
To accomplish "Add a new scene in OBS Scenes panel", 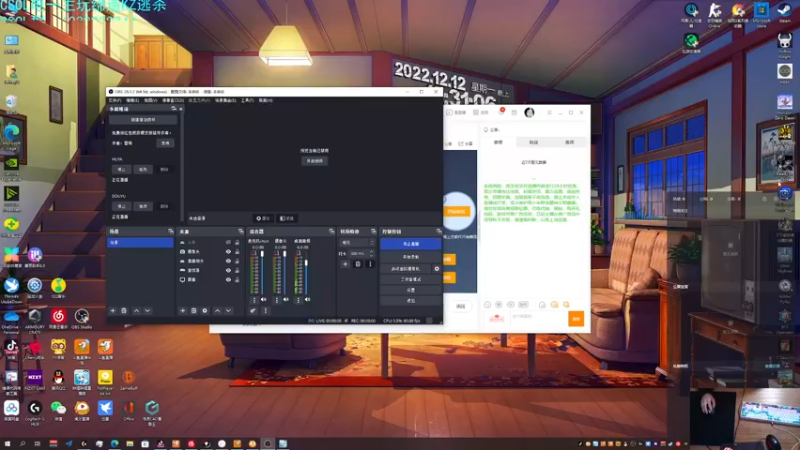I will (113, 310).
